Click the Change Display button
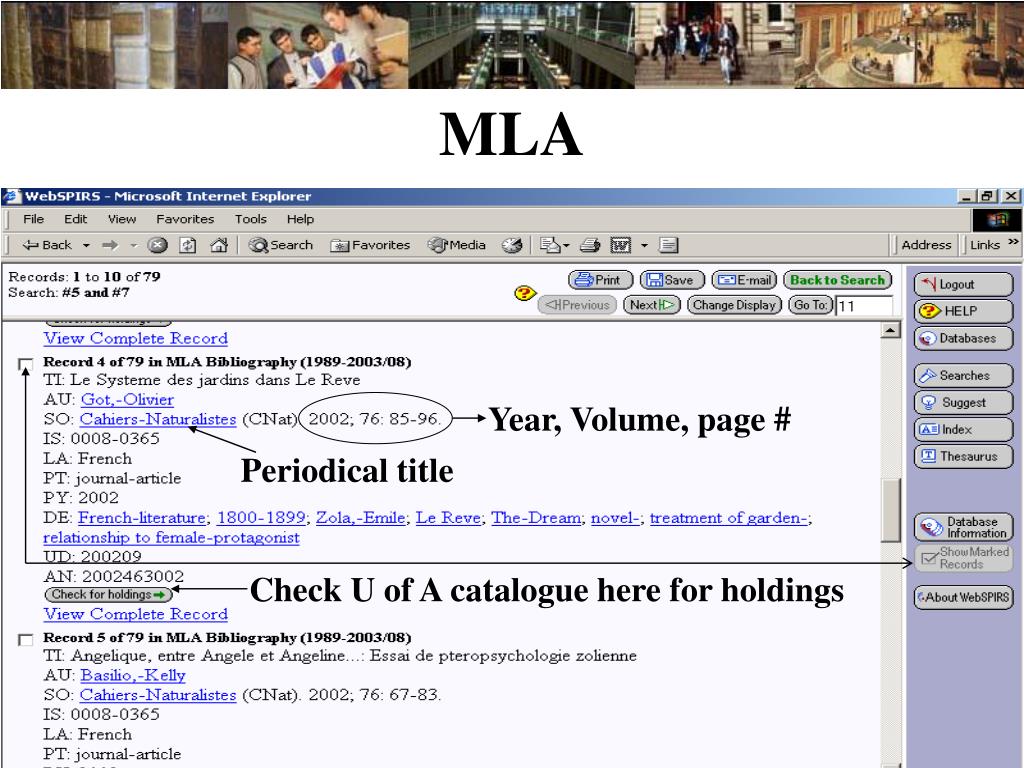1024x768 pixels. point(734,305)
